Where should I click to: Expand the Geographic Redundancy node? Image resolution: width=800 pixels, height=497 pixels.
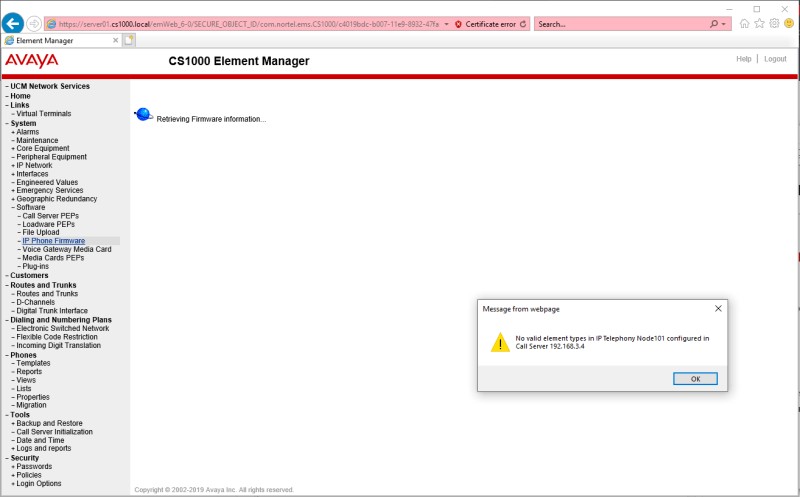[x=13, y=199]
